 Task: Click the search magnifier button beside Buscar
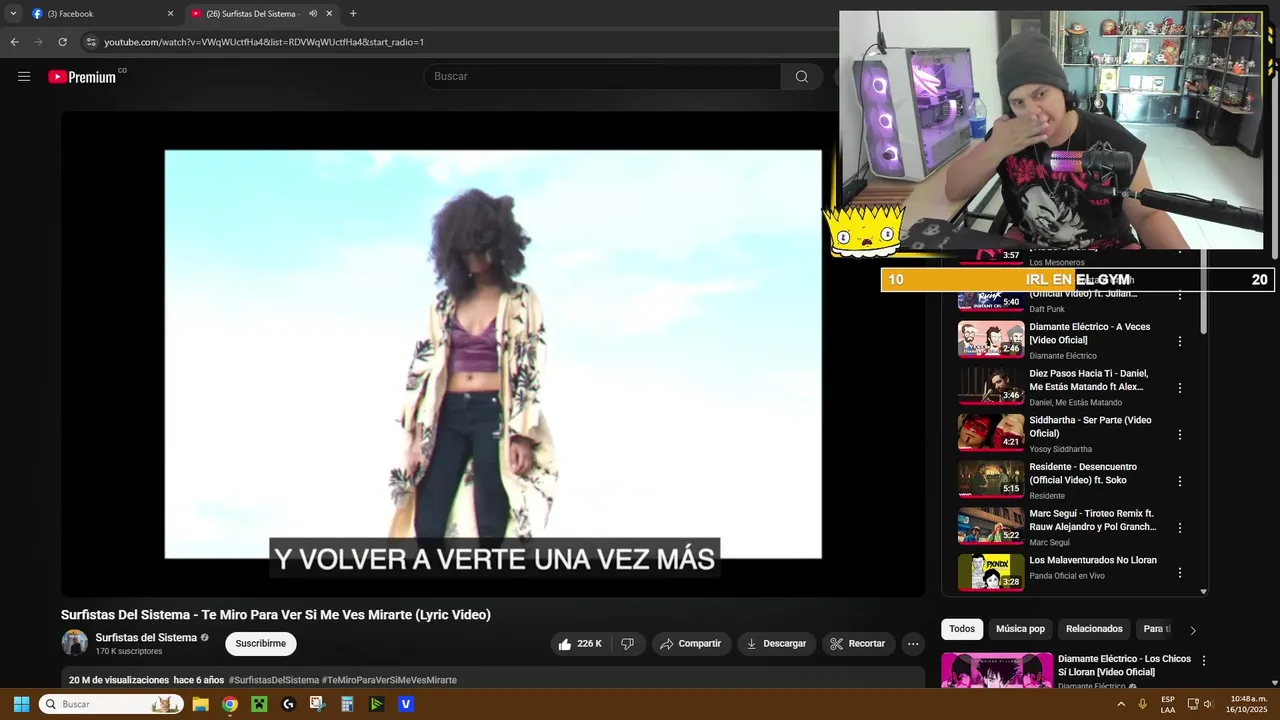tap(801, 76)
